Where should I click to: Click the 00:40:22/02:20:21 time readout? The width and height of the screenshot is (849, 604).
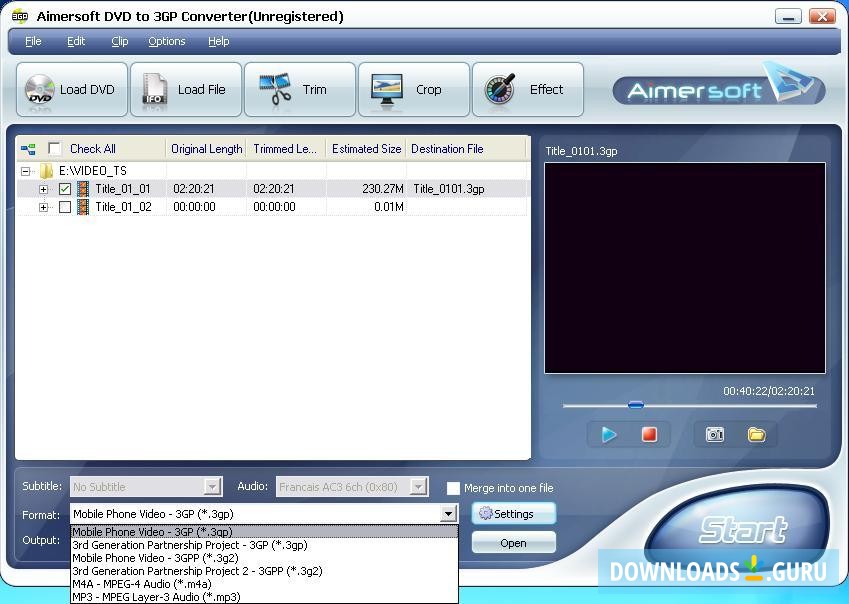coord(769,391)
